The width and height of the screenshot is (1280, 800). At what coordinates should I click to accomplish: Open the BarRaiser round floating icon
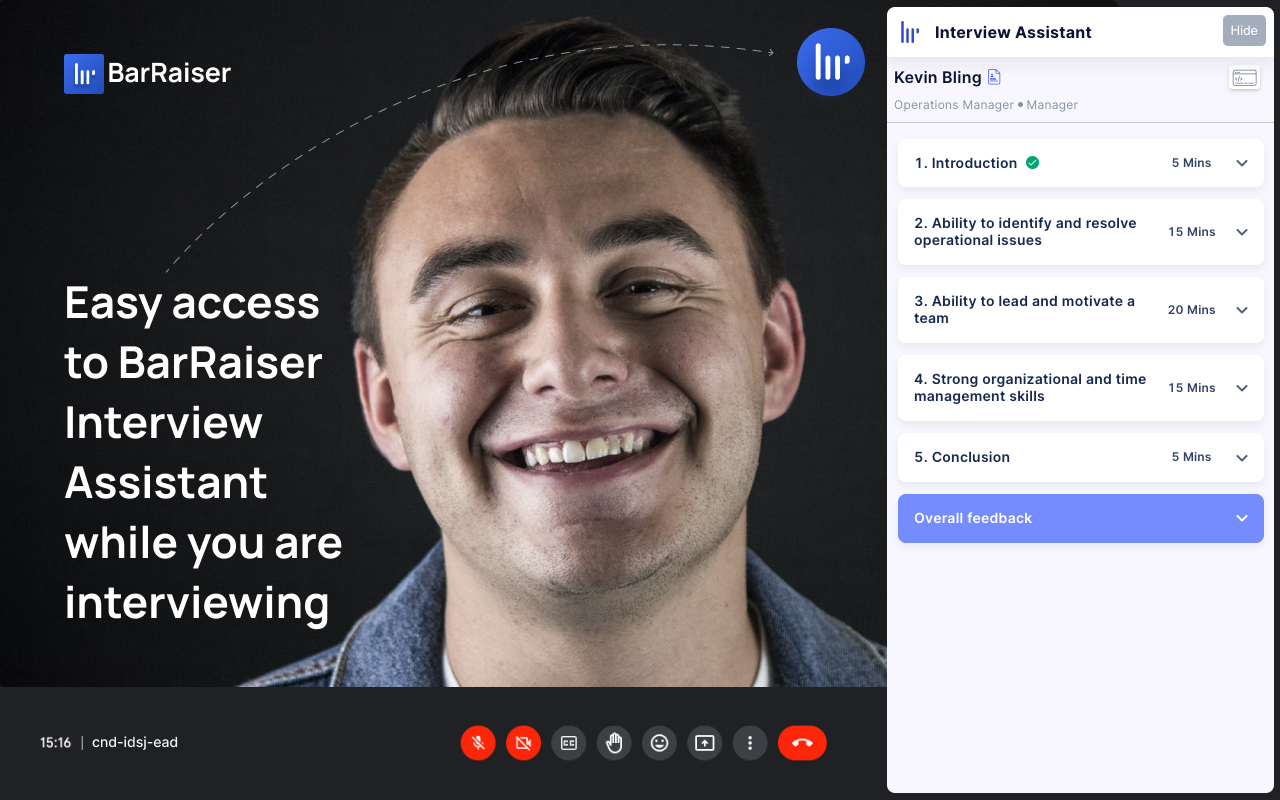coord(831,62)
